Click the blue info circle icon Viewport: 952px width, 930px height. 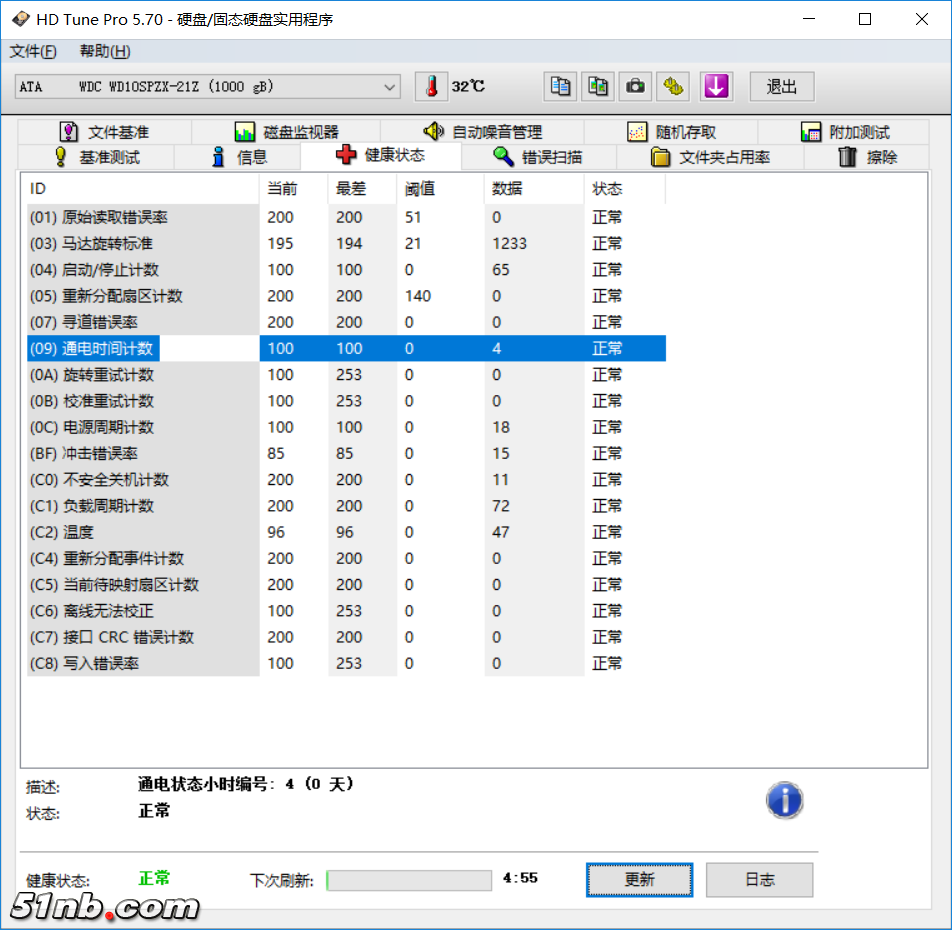pyautogui.click(x=785, y=800)
